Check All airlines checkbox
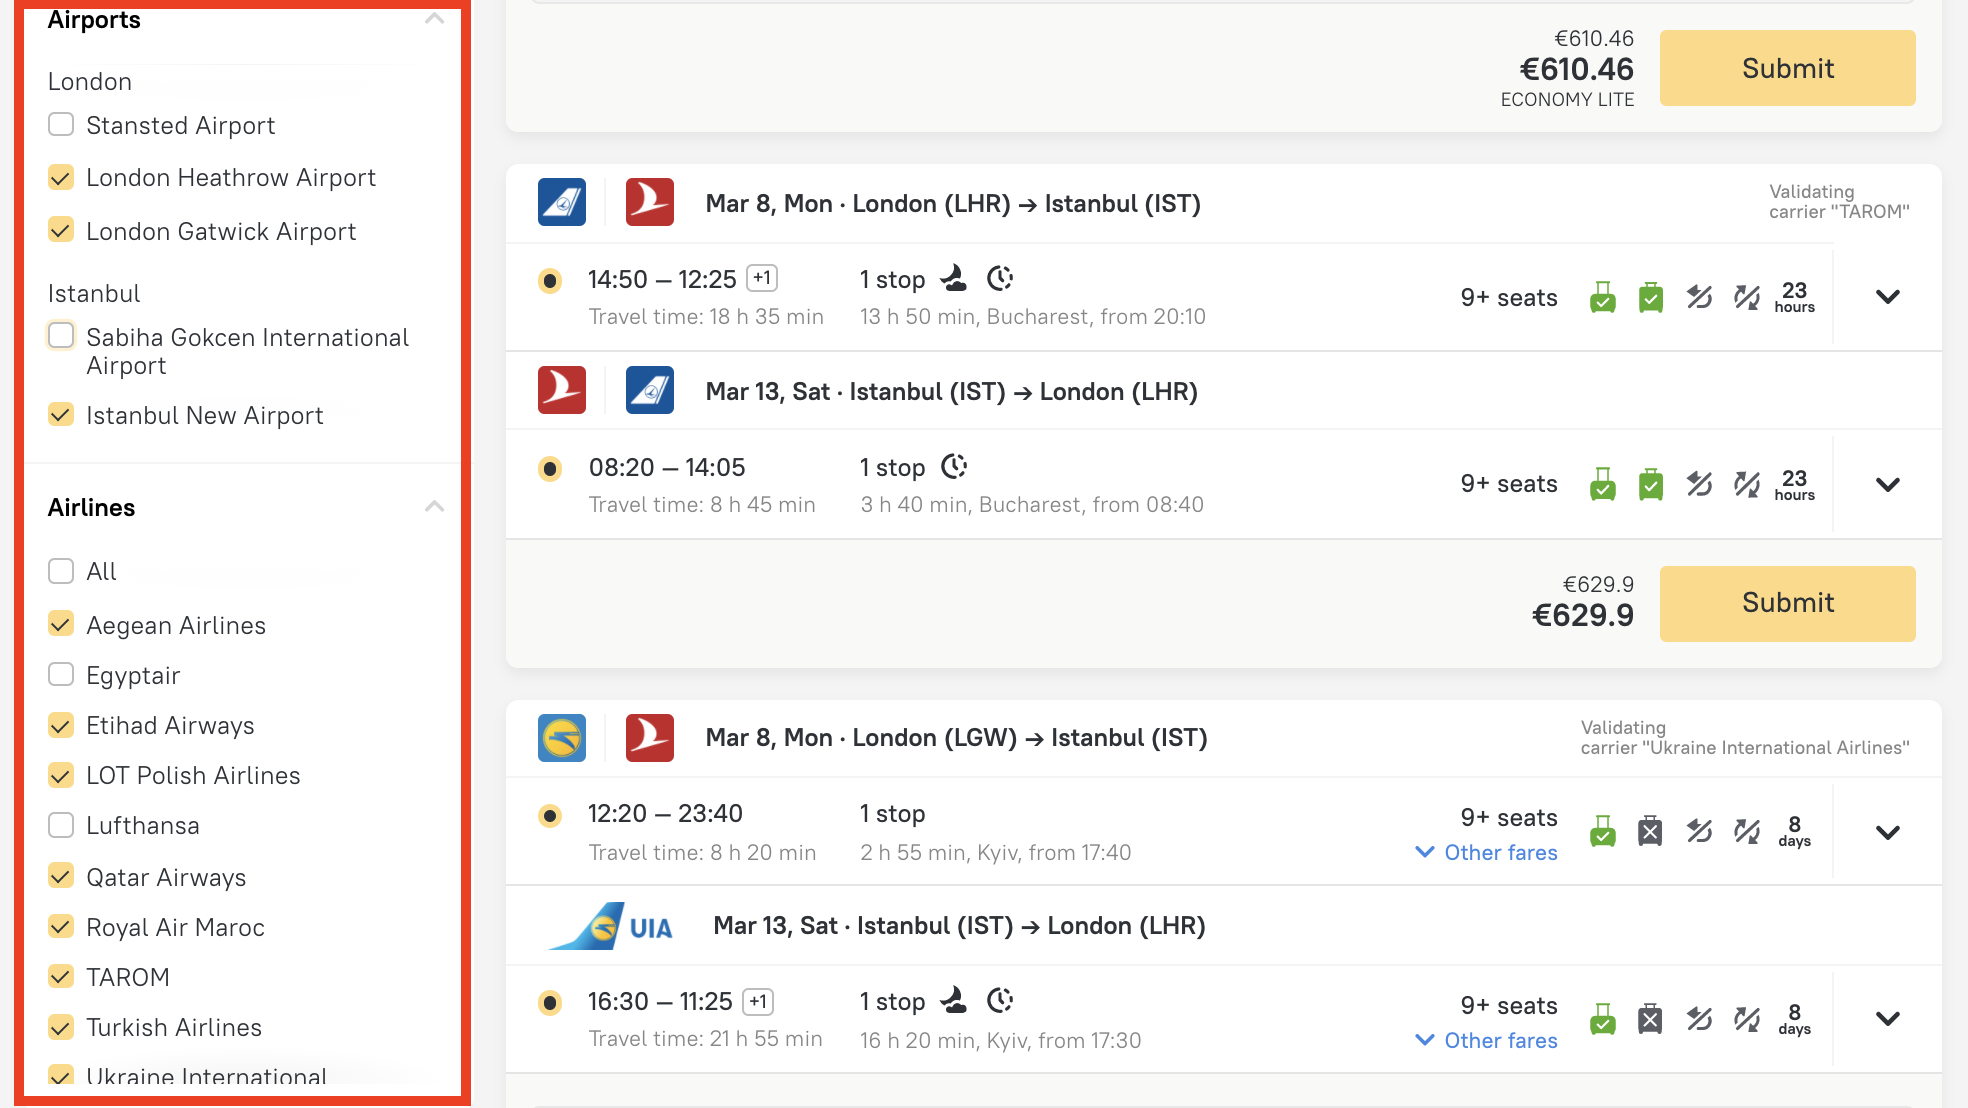 pos(61,571)
